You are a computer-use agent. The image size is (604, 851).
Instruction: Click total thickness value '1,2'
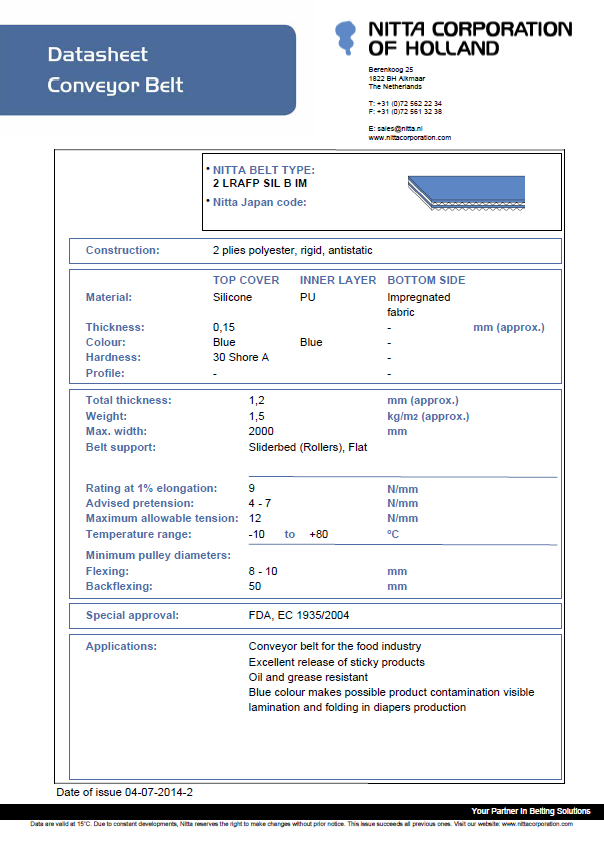257,401
